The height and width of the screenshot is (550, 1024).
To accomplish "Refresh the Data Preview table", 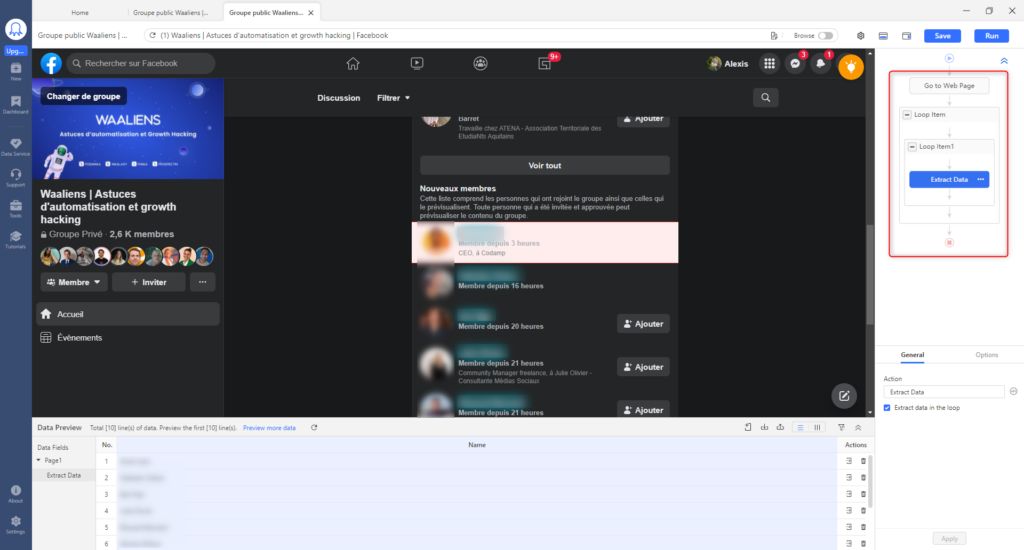I will tap(315, 427).
